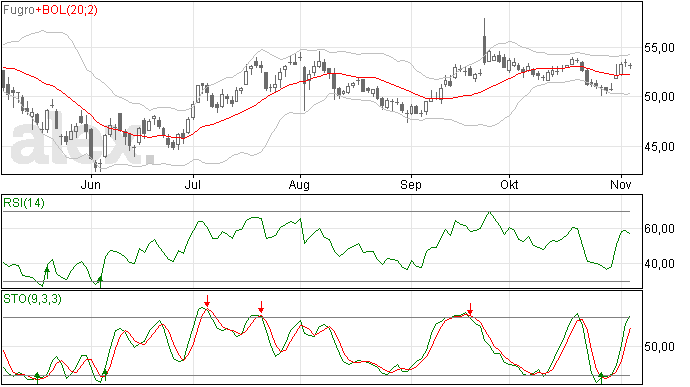The width and height of the screenshot is (690, 387).
Task: Click the 60,00 RSI axis label
Action: pyautogui.click(x=659, y=229)
